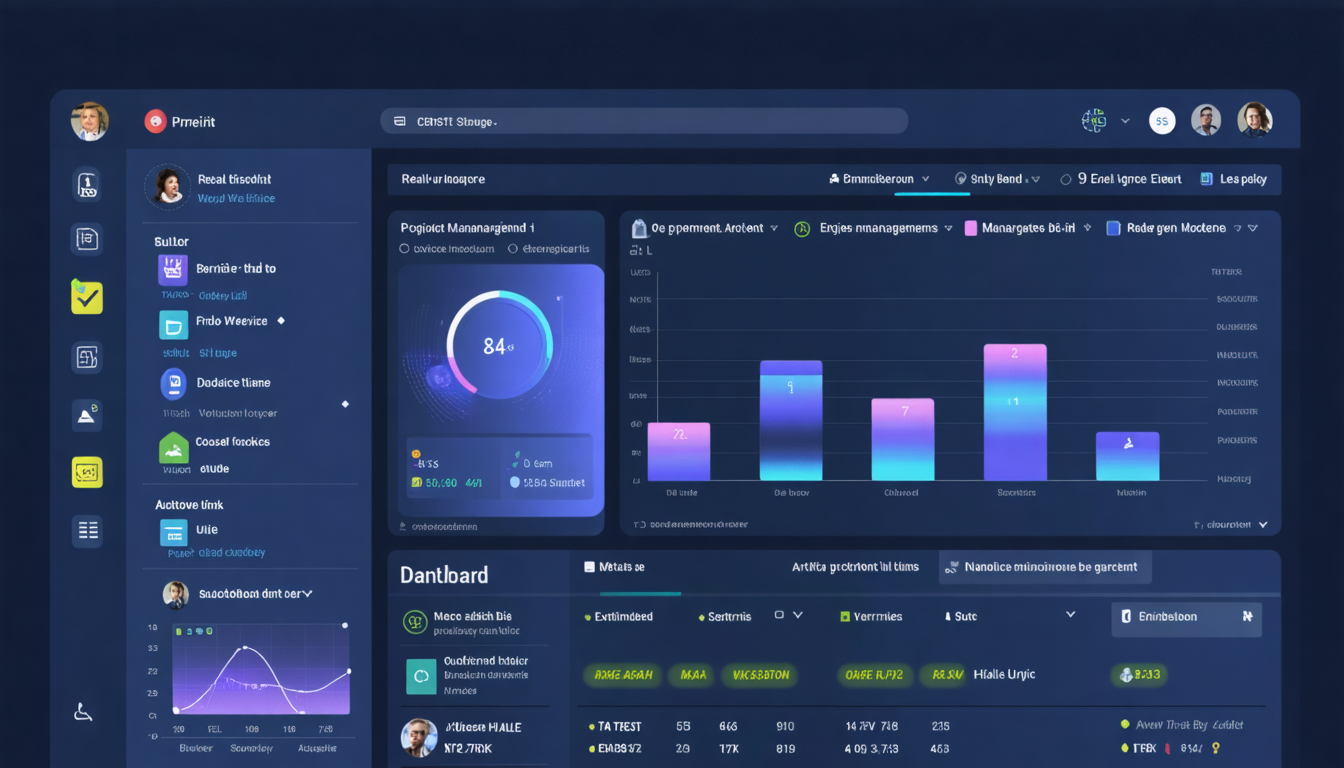Click the pink Manargates Bé-irl legend swatch
This screenshot has height=768, width=1344.
[x=970, y=229]
